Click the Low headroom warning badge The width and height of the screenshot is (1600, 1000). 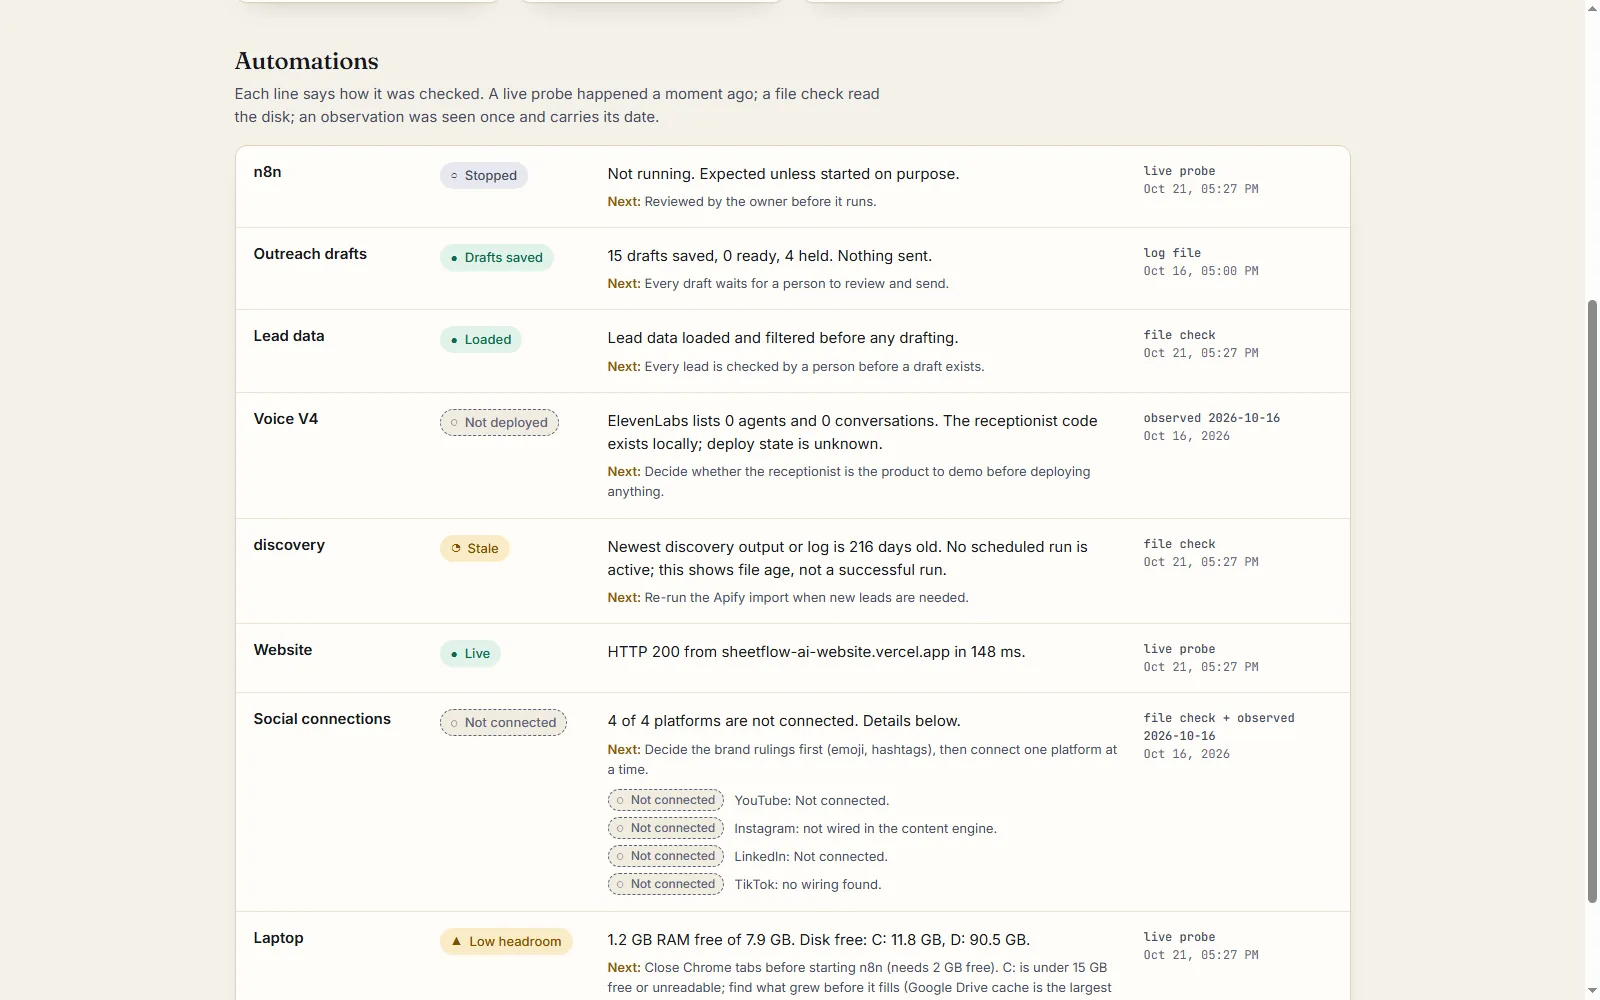coord(506,942)
